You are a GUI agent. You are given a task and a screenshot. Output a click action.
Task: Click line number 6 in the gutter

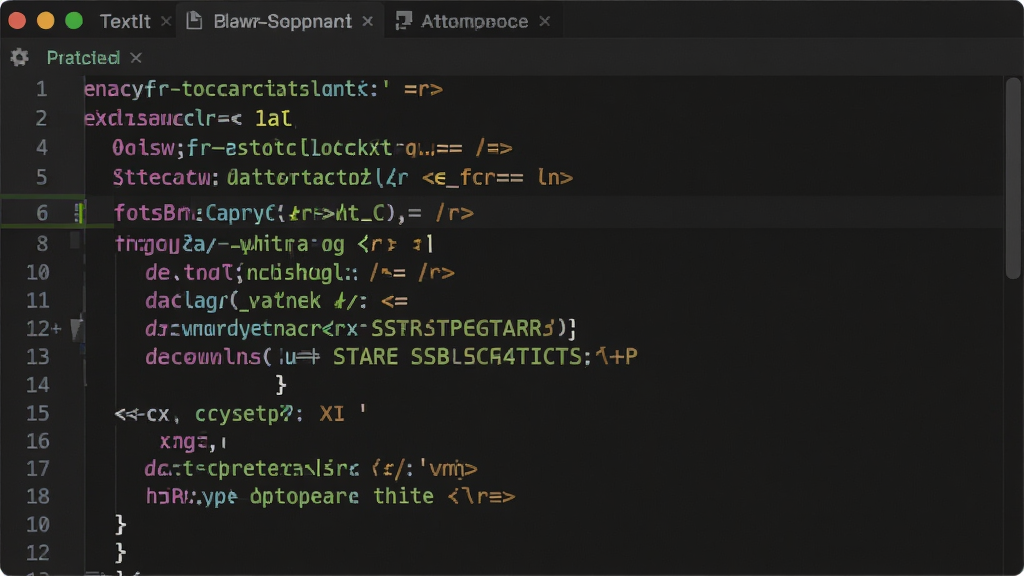pyautogui.click(x=42, y=213)
